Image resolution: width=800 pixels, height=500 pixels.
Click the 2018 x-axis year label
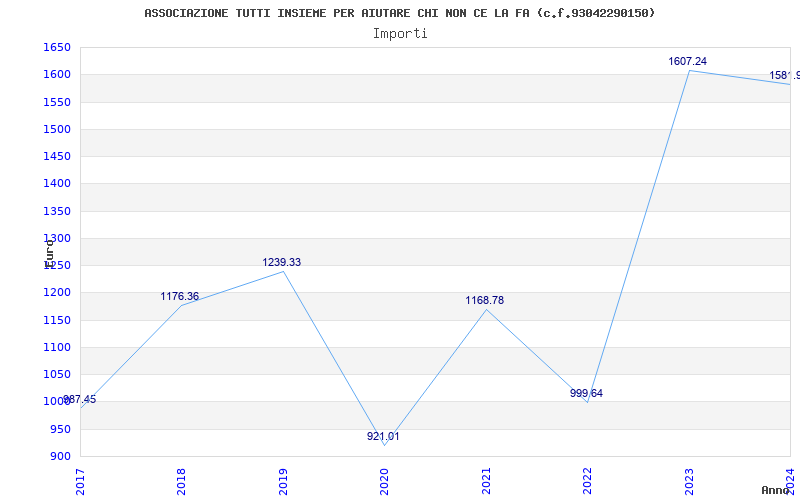coord(182,480)
